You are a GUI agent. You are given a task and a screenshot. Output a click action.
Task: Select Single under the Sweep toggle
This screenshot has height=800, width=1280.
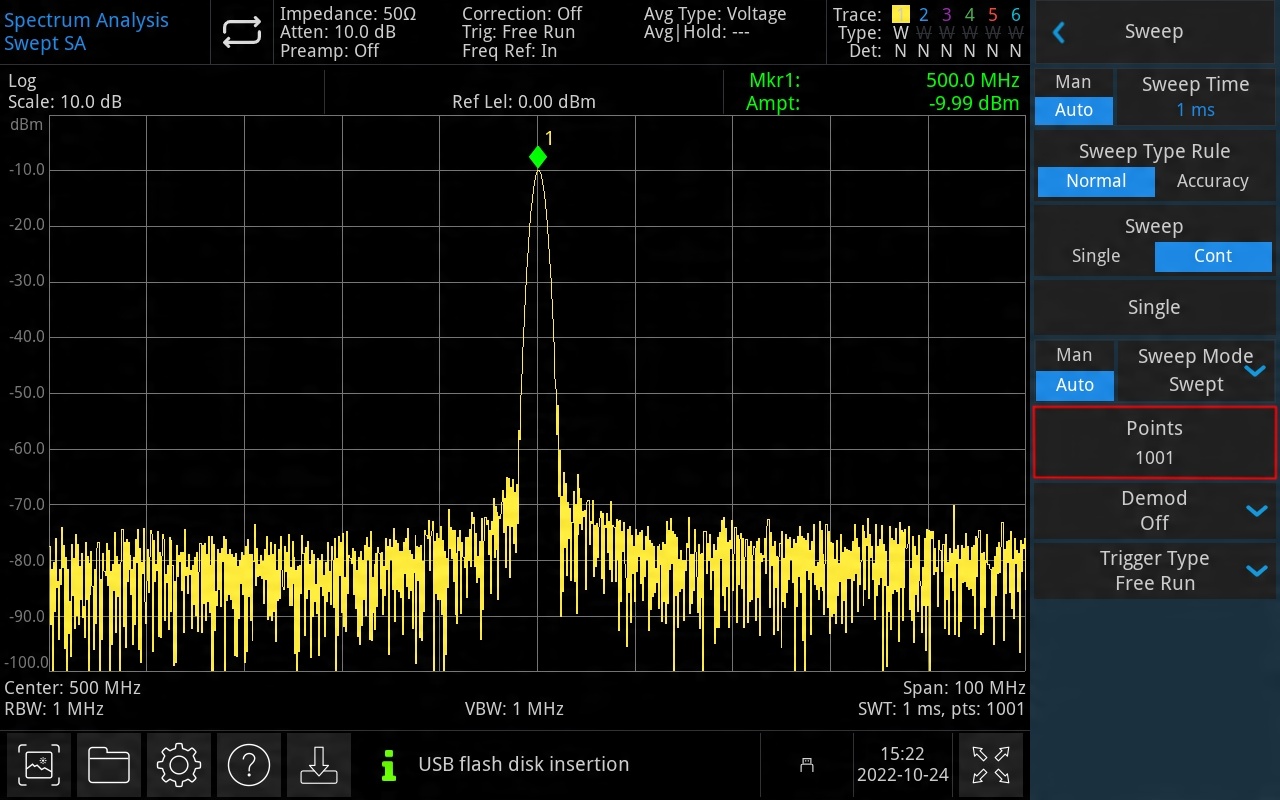[x=1095, y=256]
